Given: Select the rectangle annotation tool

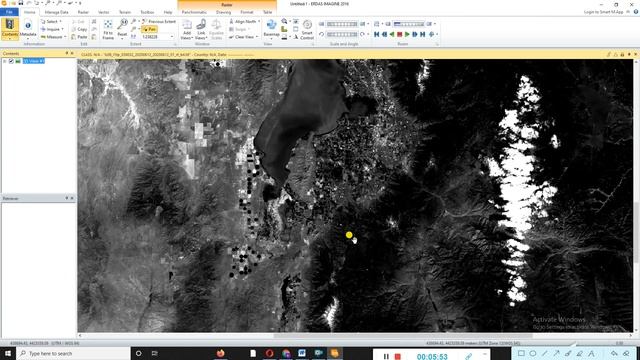Looking at the screenshot, I should [x=521, y=353].
